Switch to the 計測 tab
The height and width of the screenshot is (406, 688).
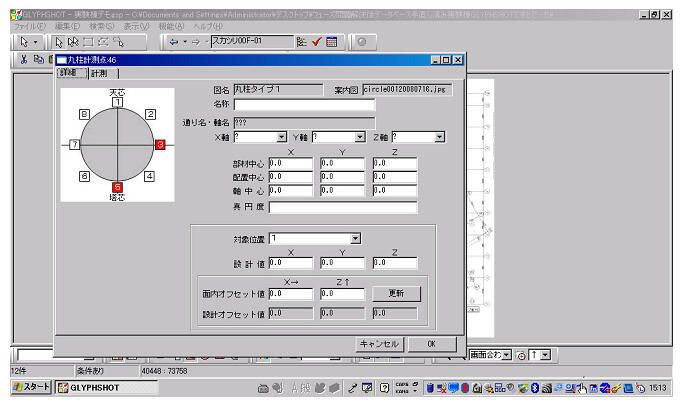coord(99,73)
